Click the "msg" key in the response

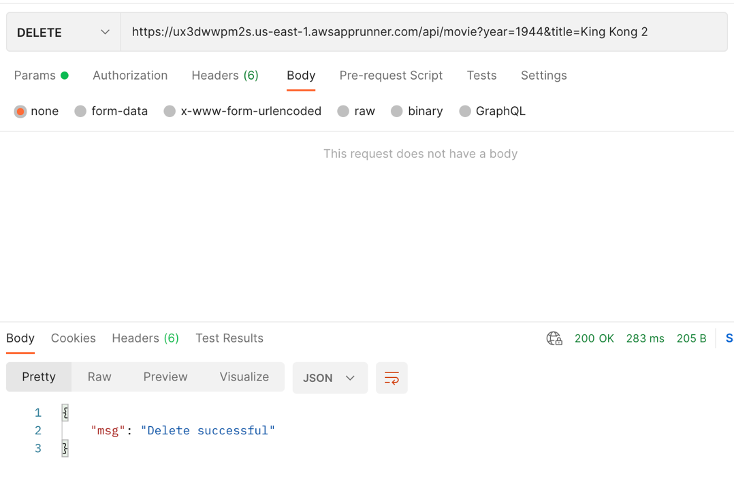[108, 430]
